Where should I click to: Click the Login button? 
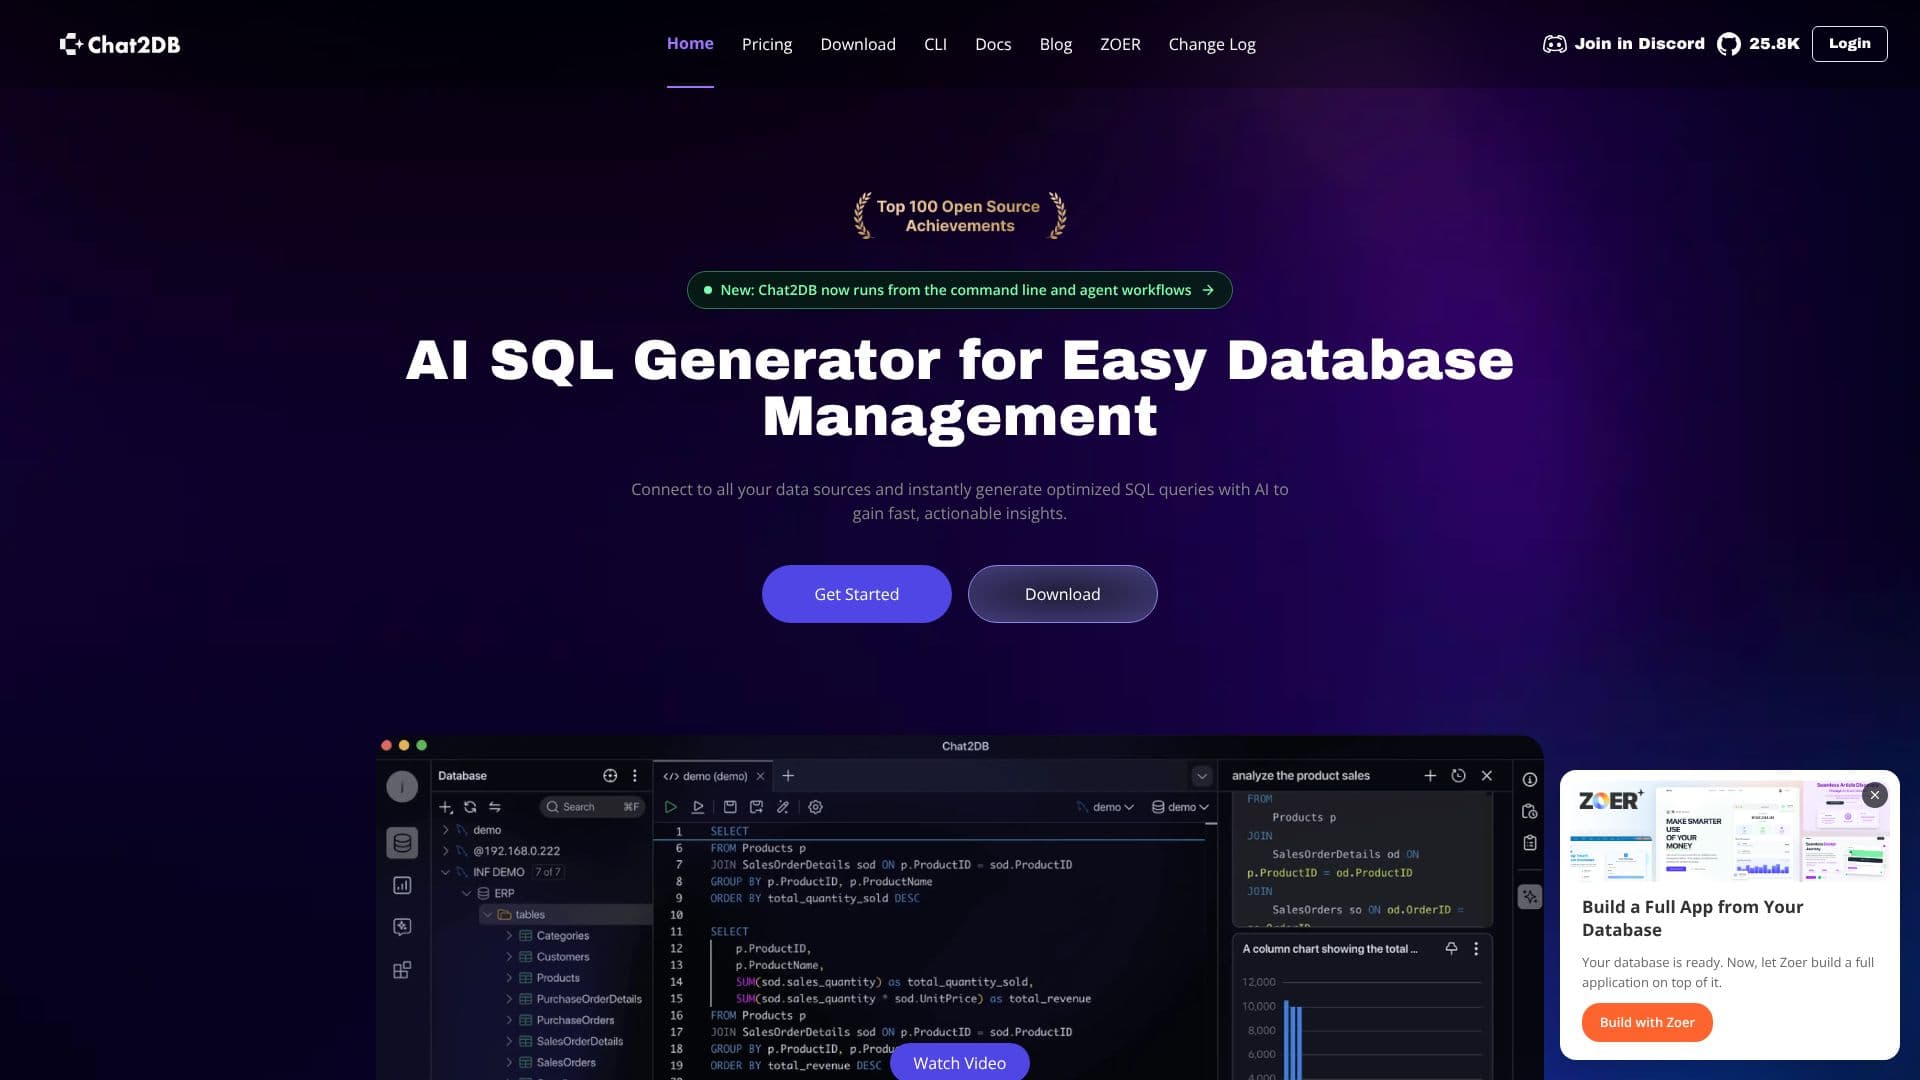coord(1849,44)
